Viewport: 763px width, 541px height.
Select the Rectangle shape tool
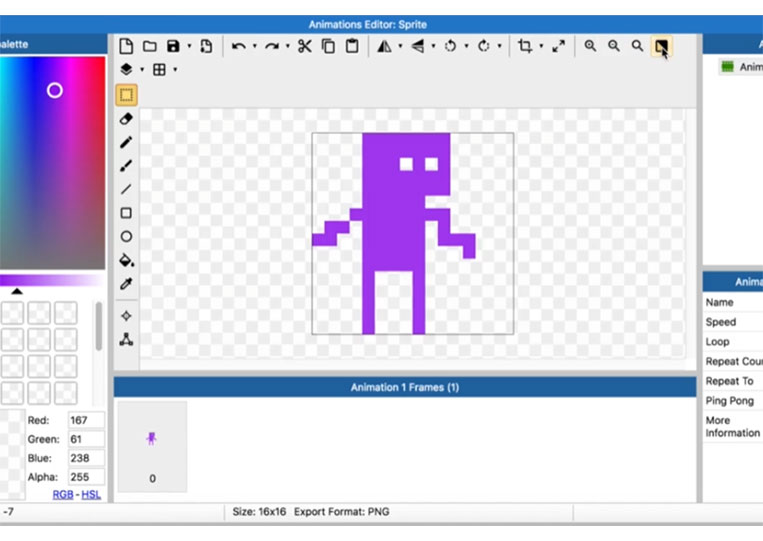[126, 213]
